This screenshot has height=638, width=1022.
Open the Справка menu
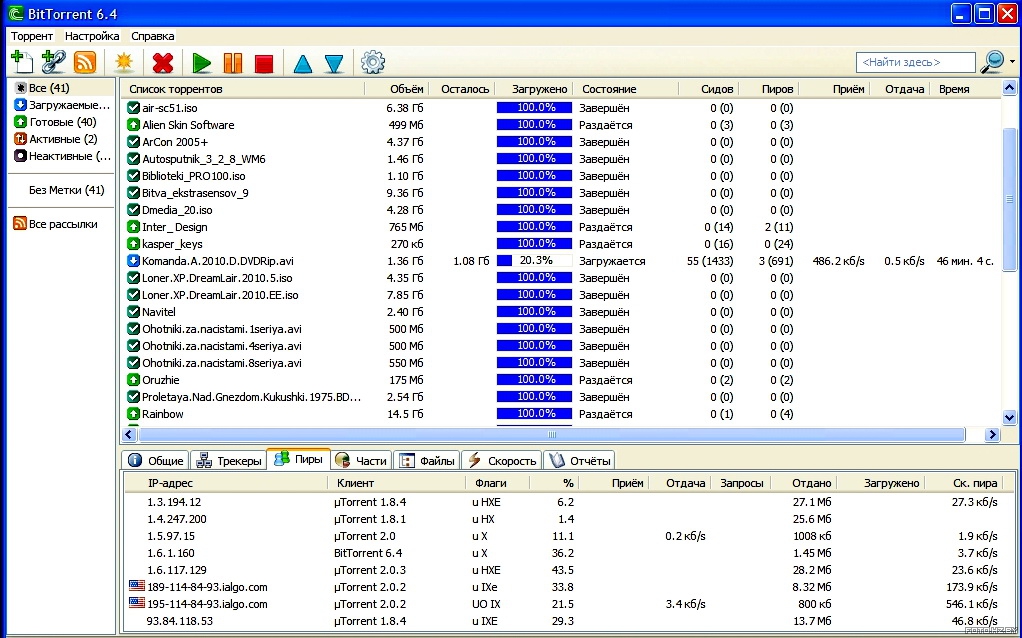click(x=153, y=36)
